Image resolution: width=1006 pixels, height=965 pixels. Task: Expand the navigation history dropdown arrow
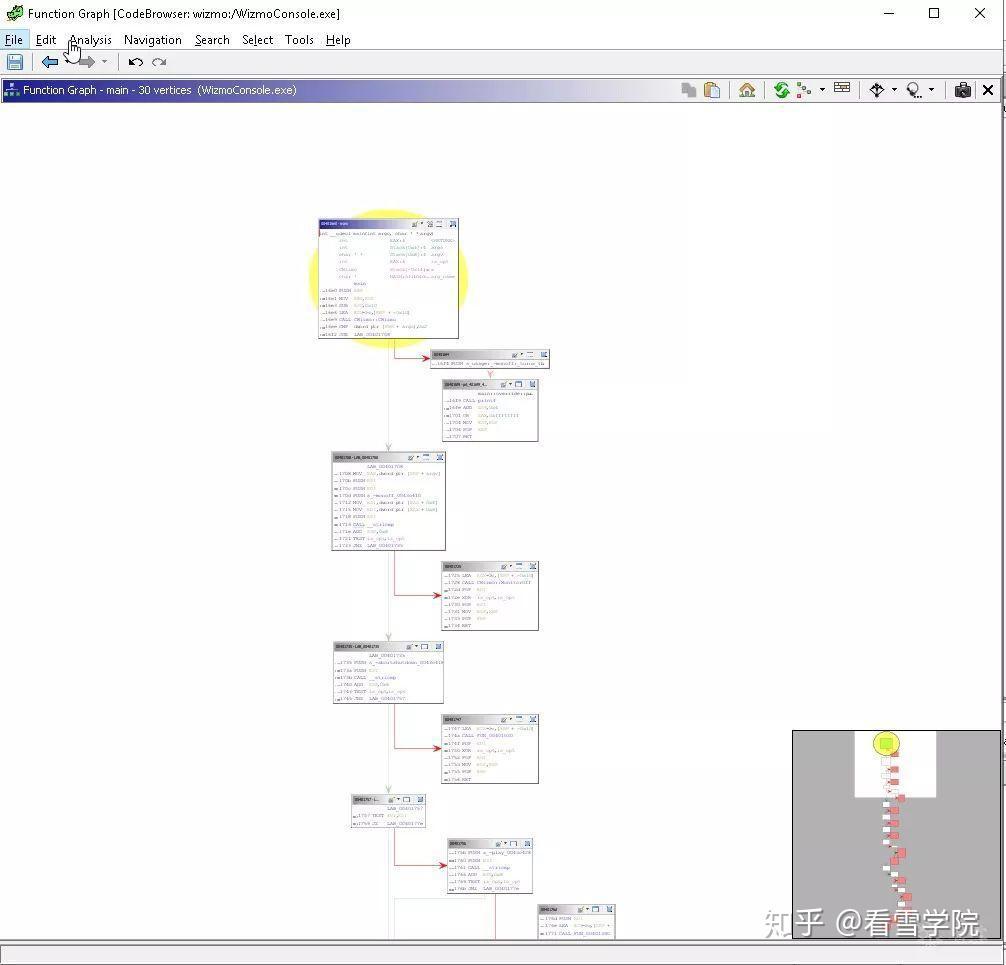[105, 62]
